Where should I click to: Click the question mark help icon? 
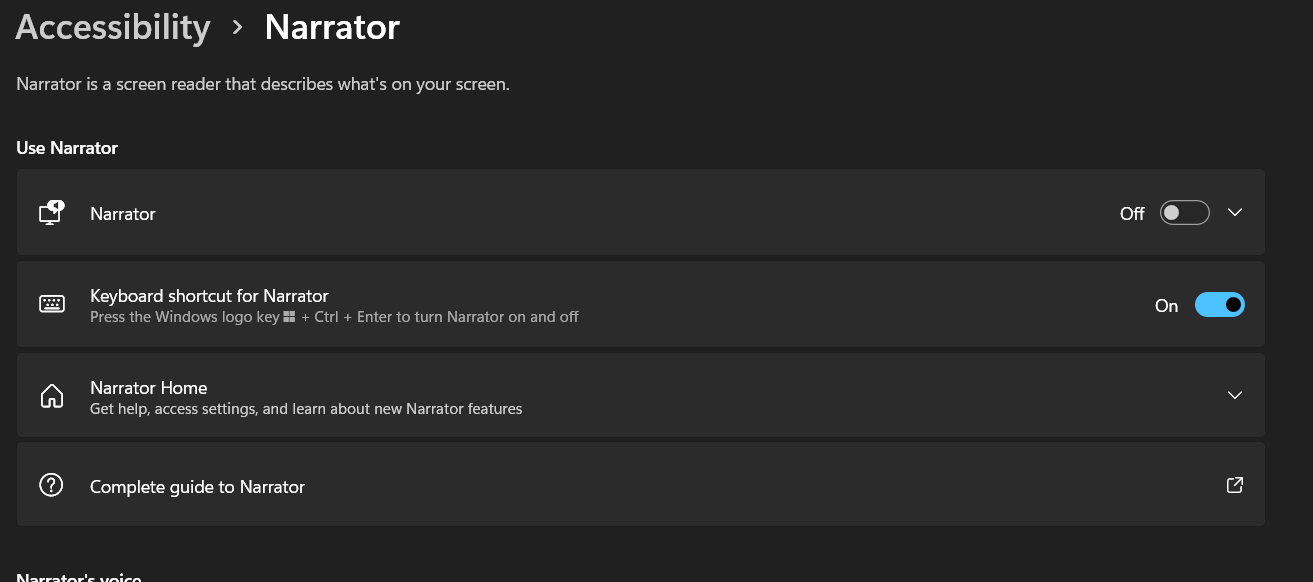(51, 485)
